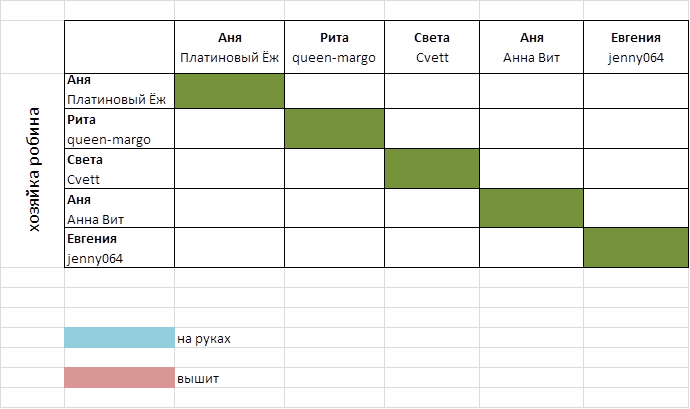The height and width of the screenshot is (409, 690).
Task: Click the pink "вышит" legend swatch
Action: (x=119, y=378)
